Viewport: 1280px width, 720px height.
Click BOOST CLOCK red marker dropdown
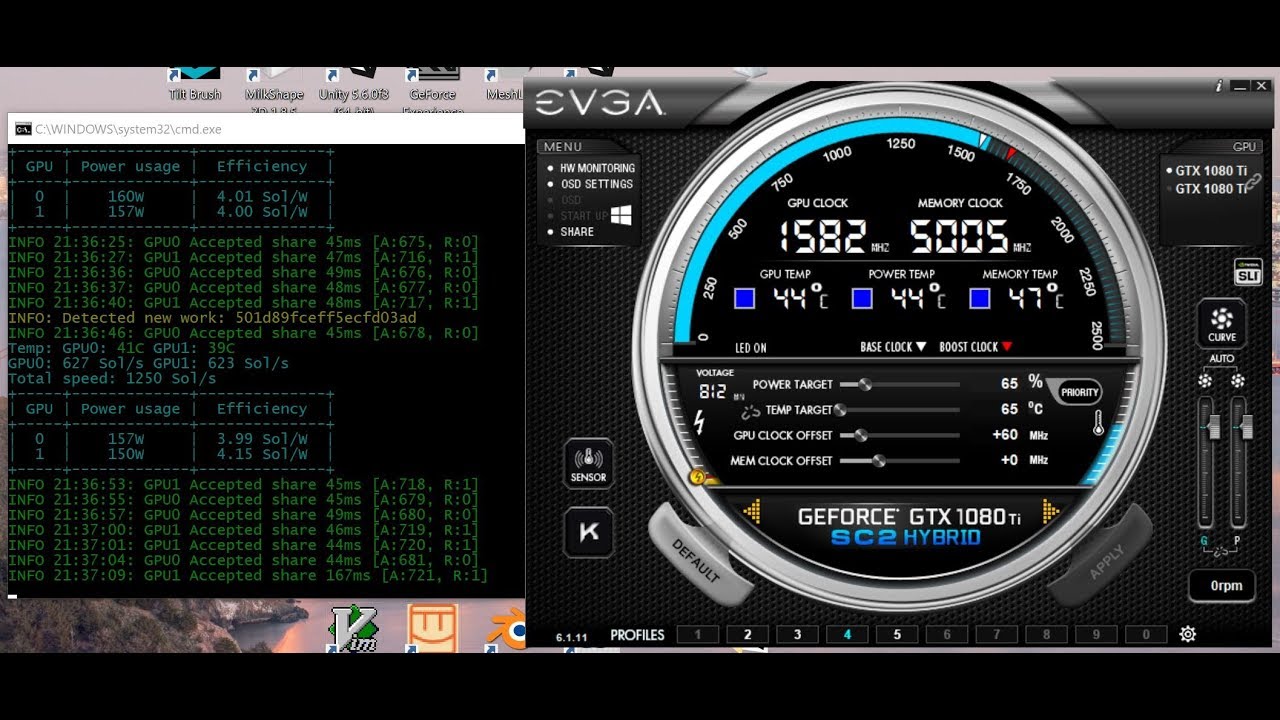(x=977, y=347)
